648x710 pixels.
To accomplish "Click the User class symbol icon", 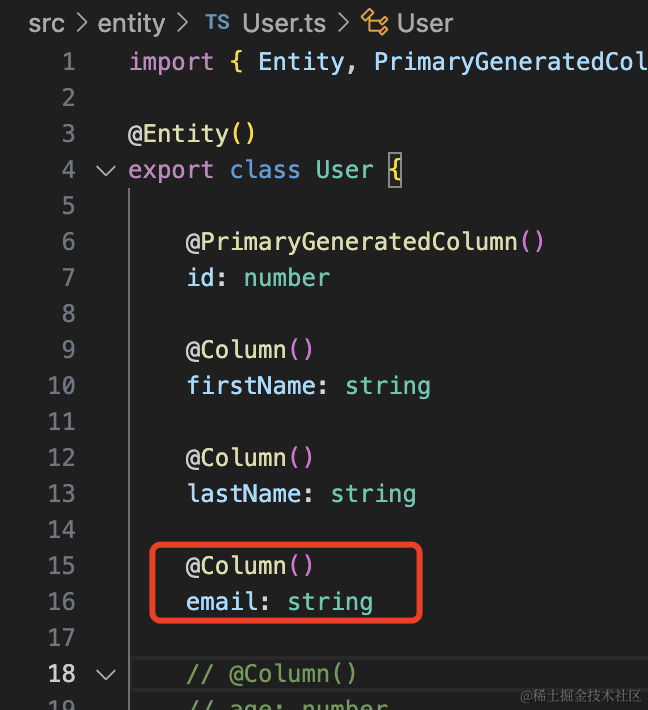I will point(375,23).
